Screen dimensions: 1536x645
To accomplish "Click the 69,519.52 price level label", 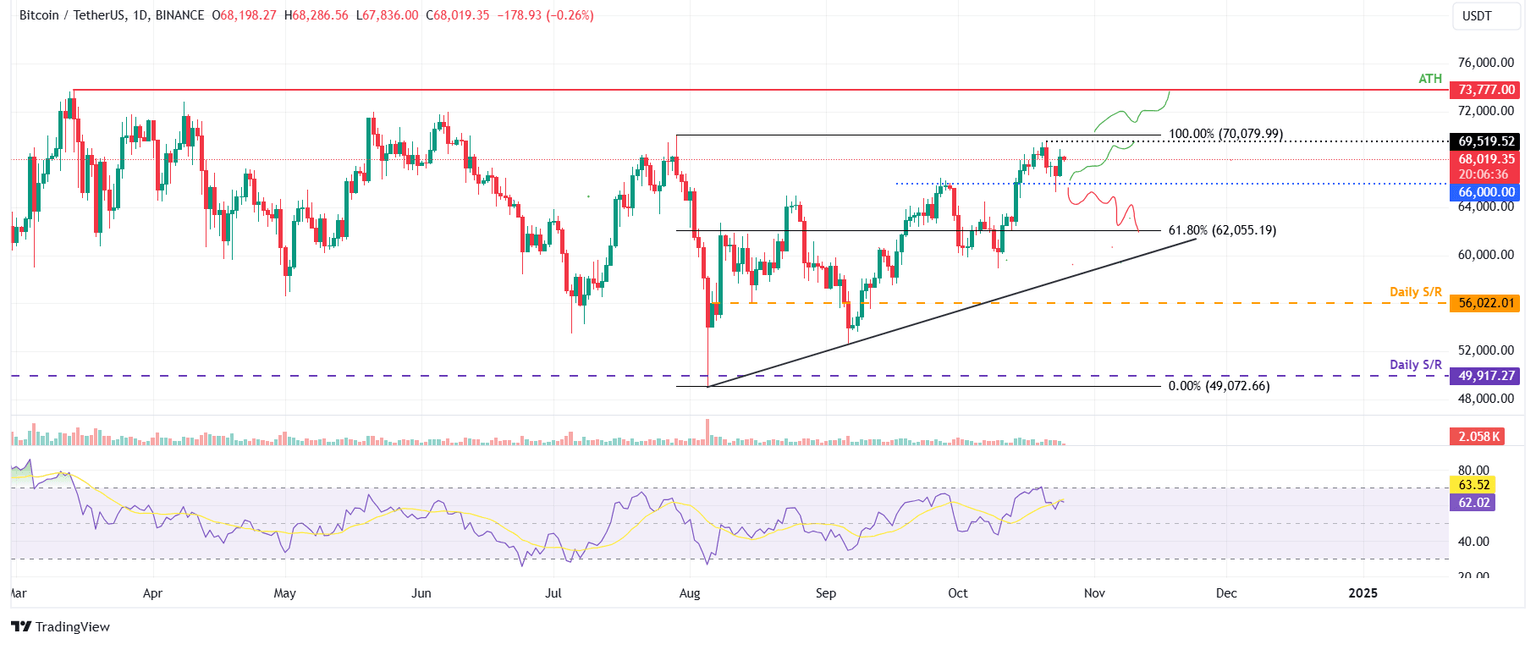I will click(1483, 141).
